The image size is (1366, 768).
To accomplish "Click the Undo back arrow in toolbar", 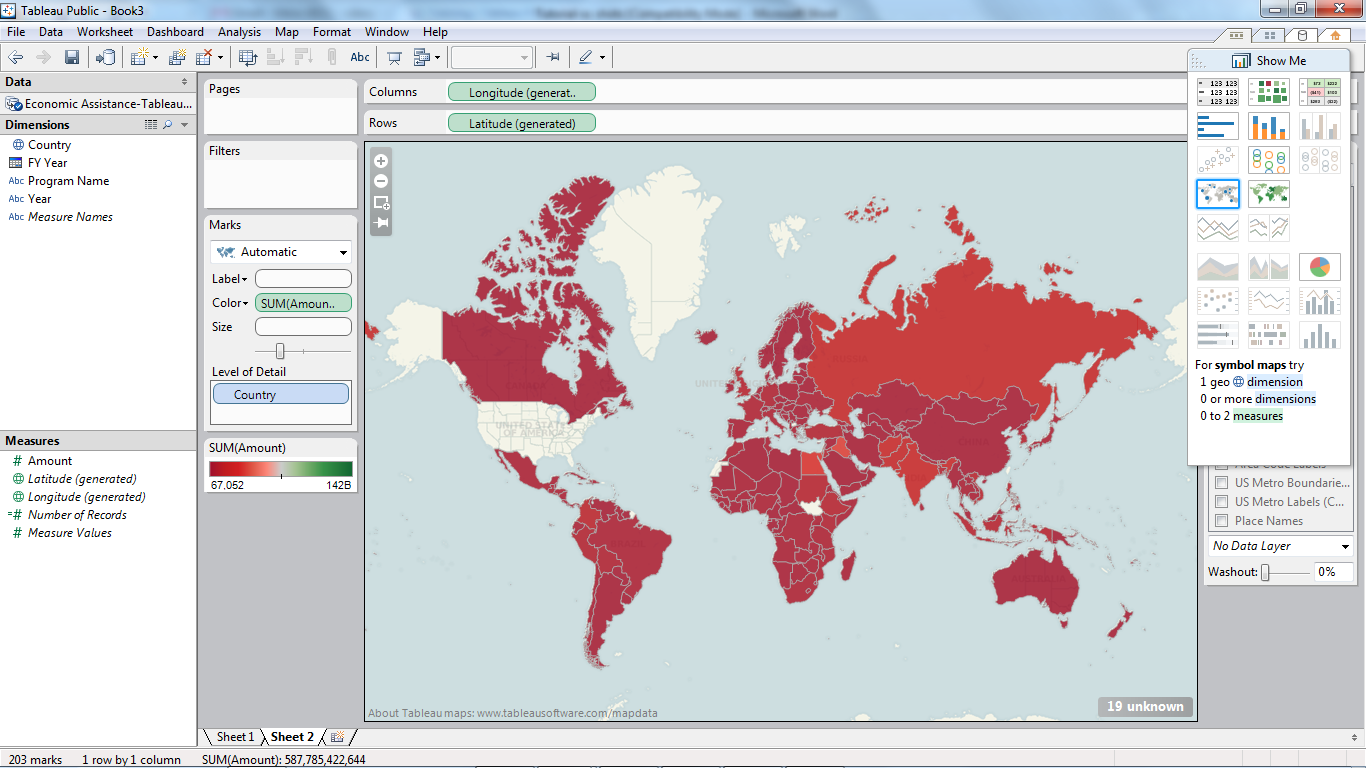I will tap(16, 57).
